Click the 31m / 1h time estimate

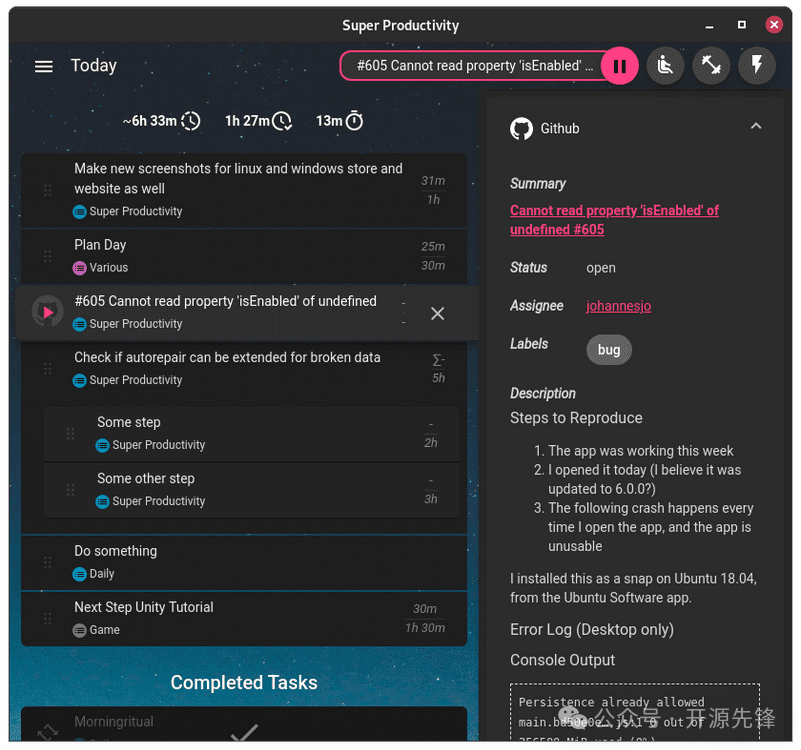[433, 190]
